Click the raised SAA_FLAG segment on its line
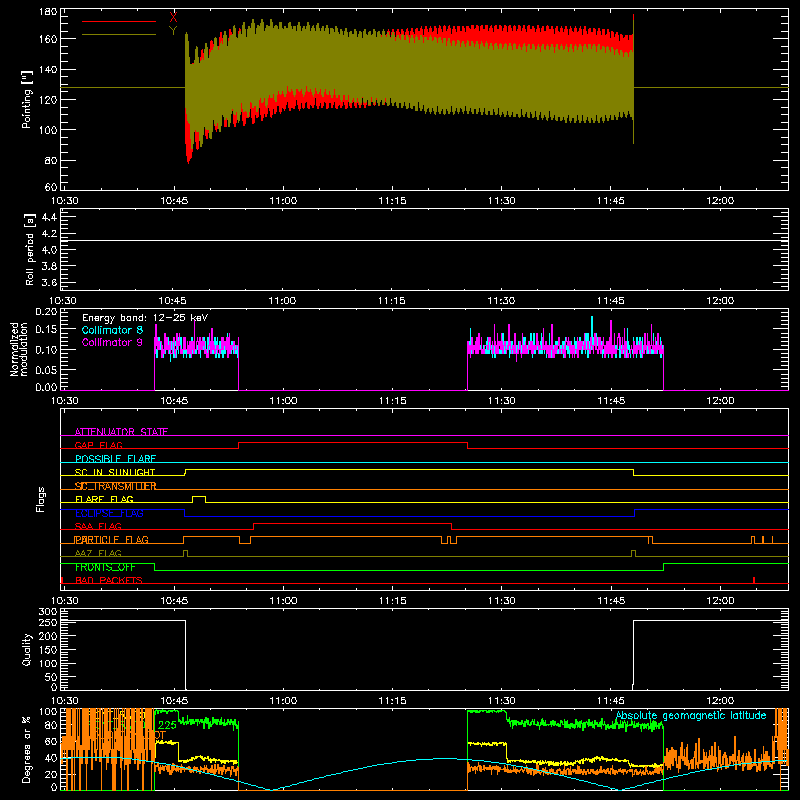Screen dimensions: 800x800 click(x=353, y=523)
